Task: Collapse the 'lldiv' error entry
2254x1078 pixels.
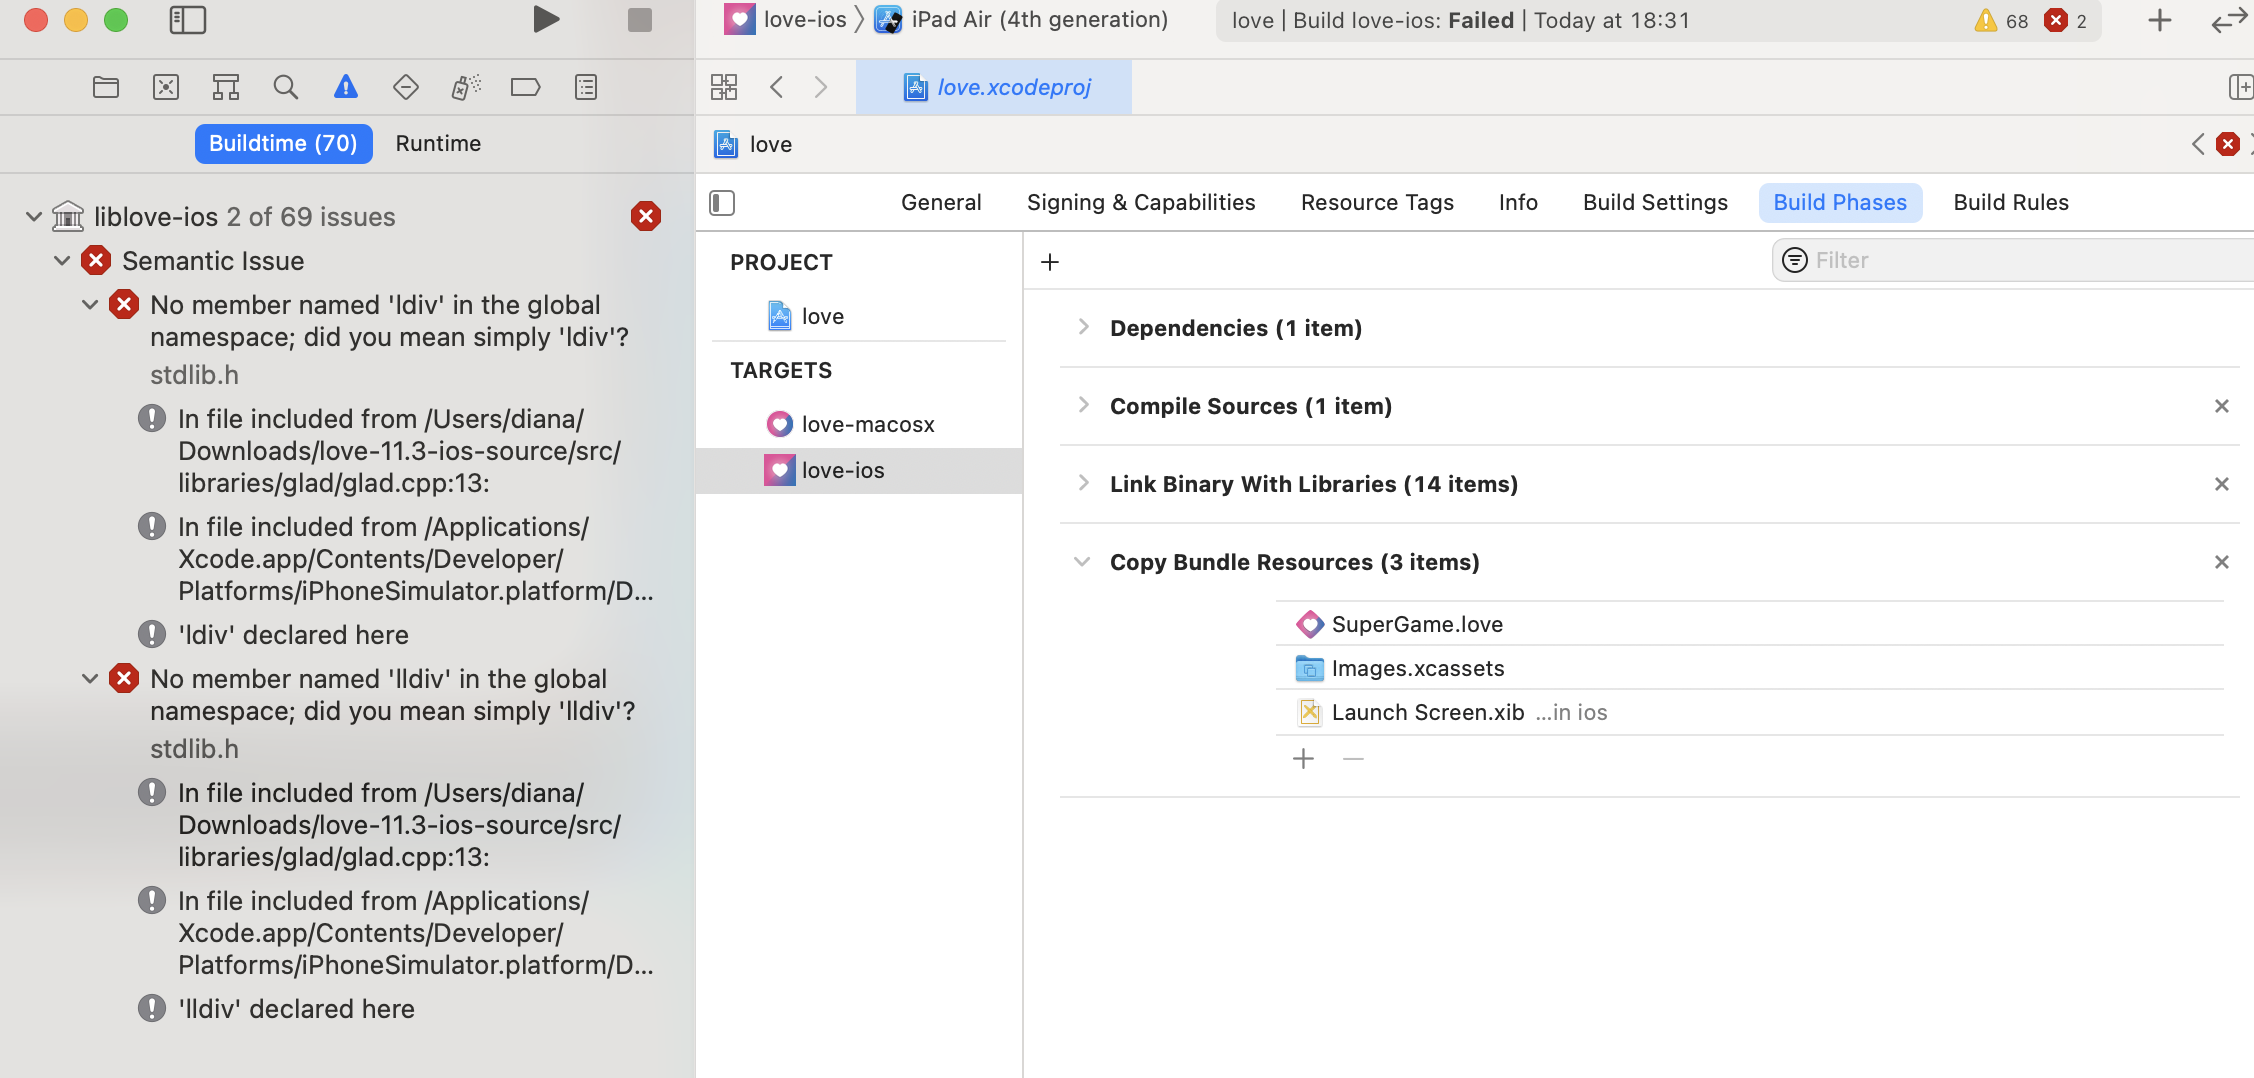Action: pos(90,679)
